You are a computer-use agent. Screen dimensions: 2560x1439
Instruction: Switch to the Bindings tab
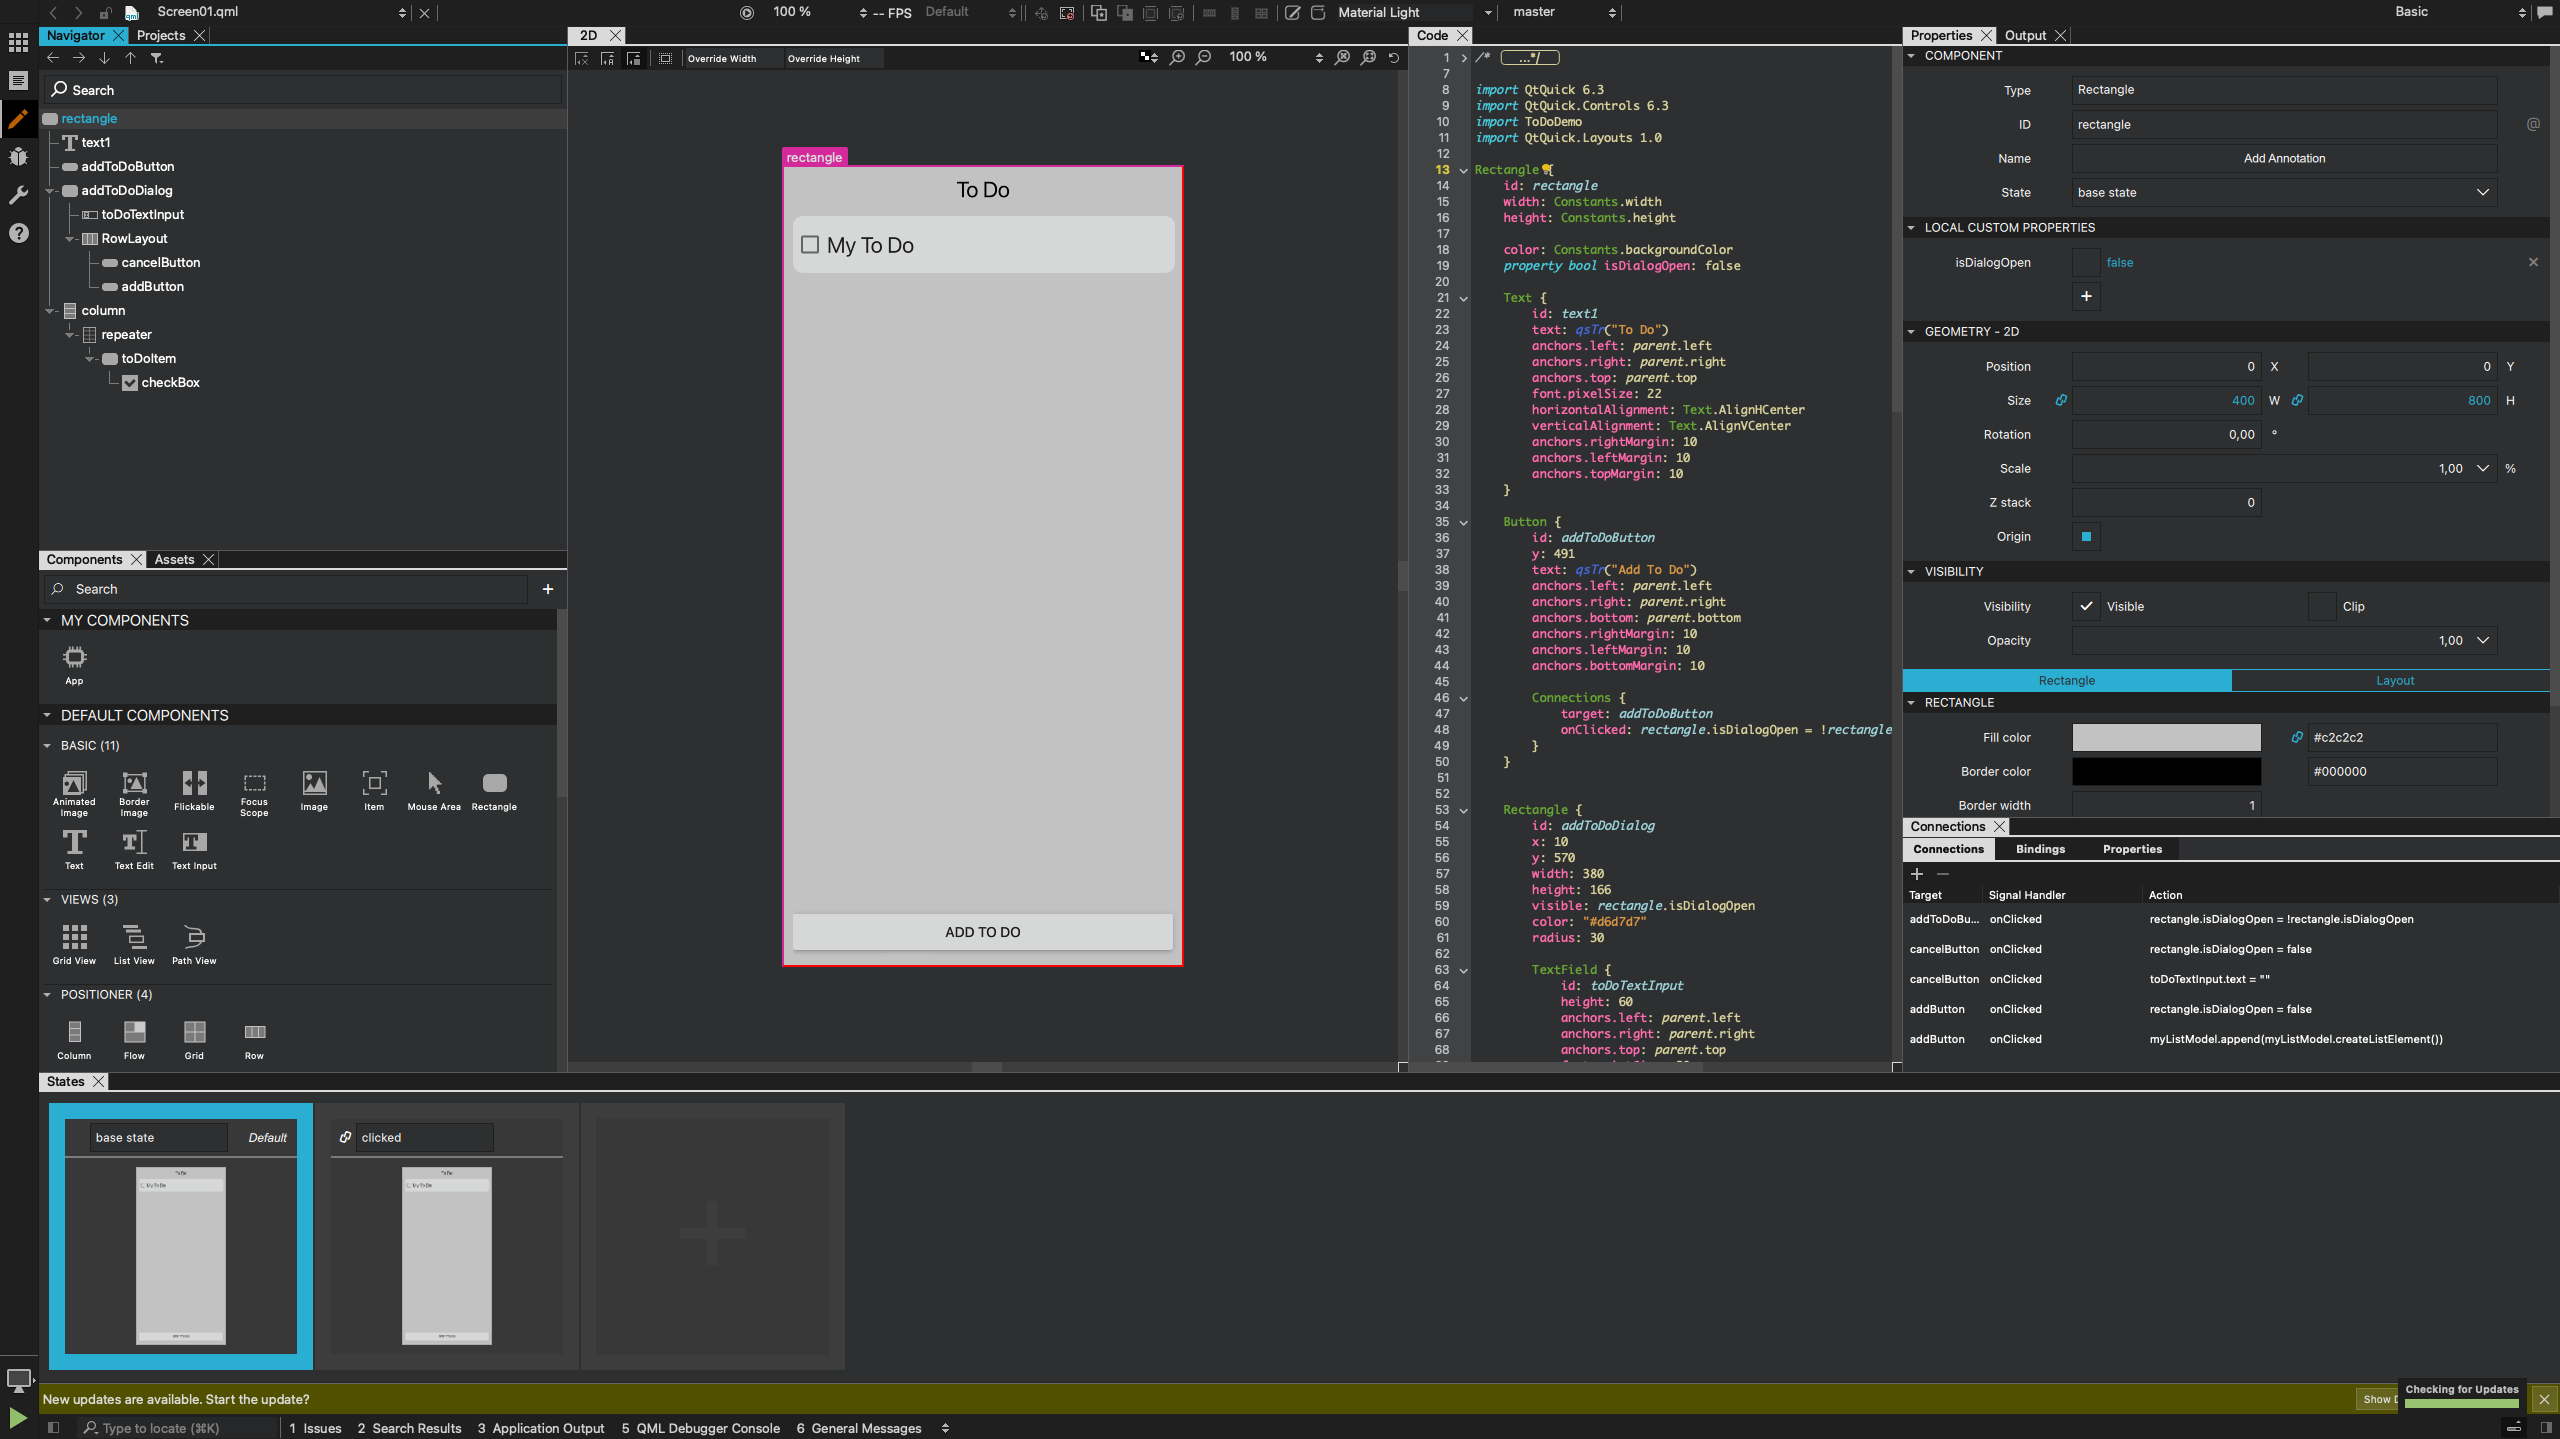click(x=2039, y=849)
